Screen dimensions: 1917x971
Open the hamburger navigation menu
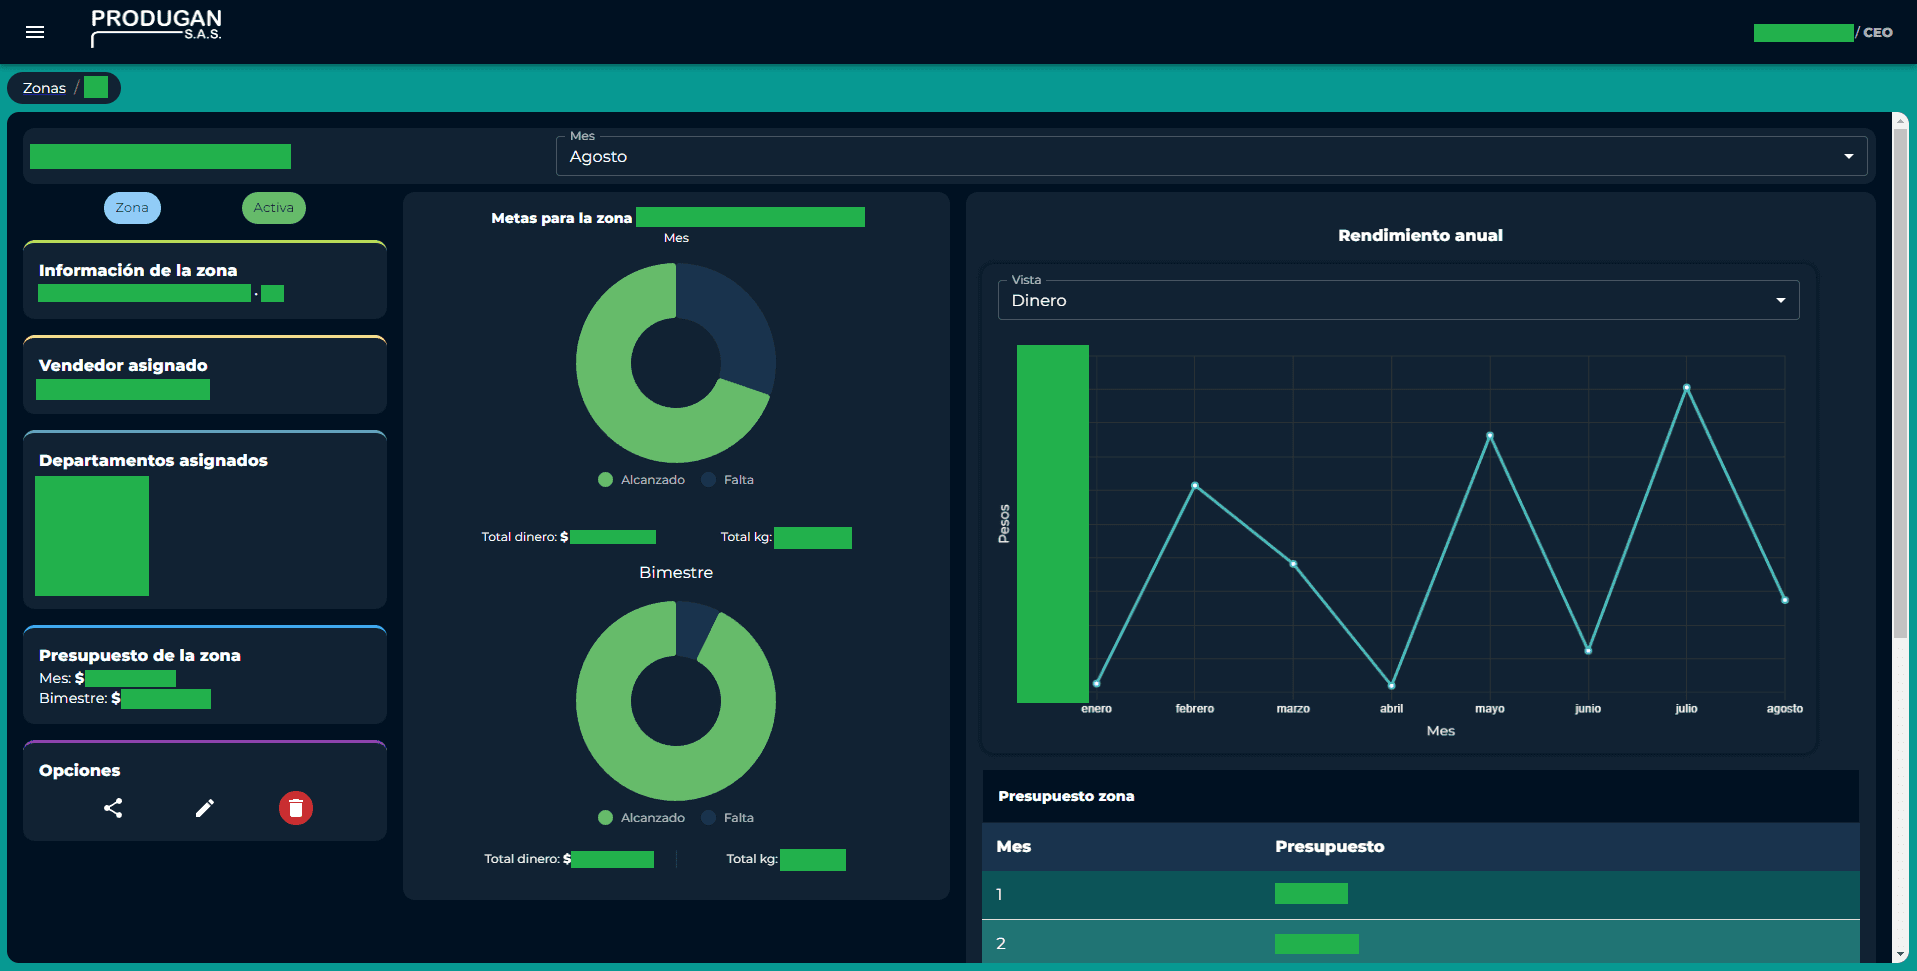click(x=35, y=32)
